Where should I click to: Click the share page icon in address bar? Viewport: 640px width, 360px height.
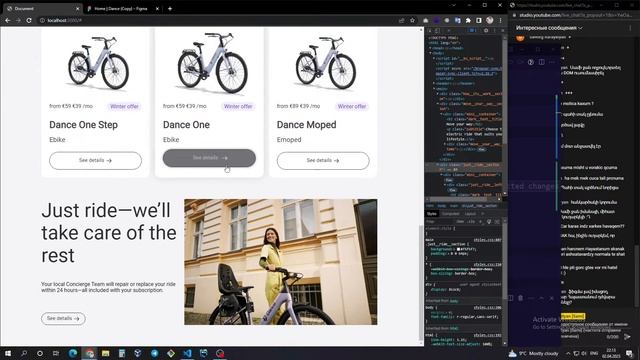402,20
